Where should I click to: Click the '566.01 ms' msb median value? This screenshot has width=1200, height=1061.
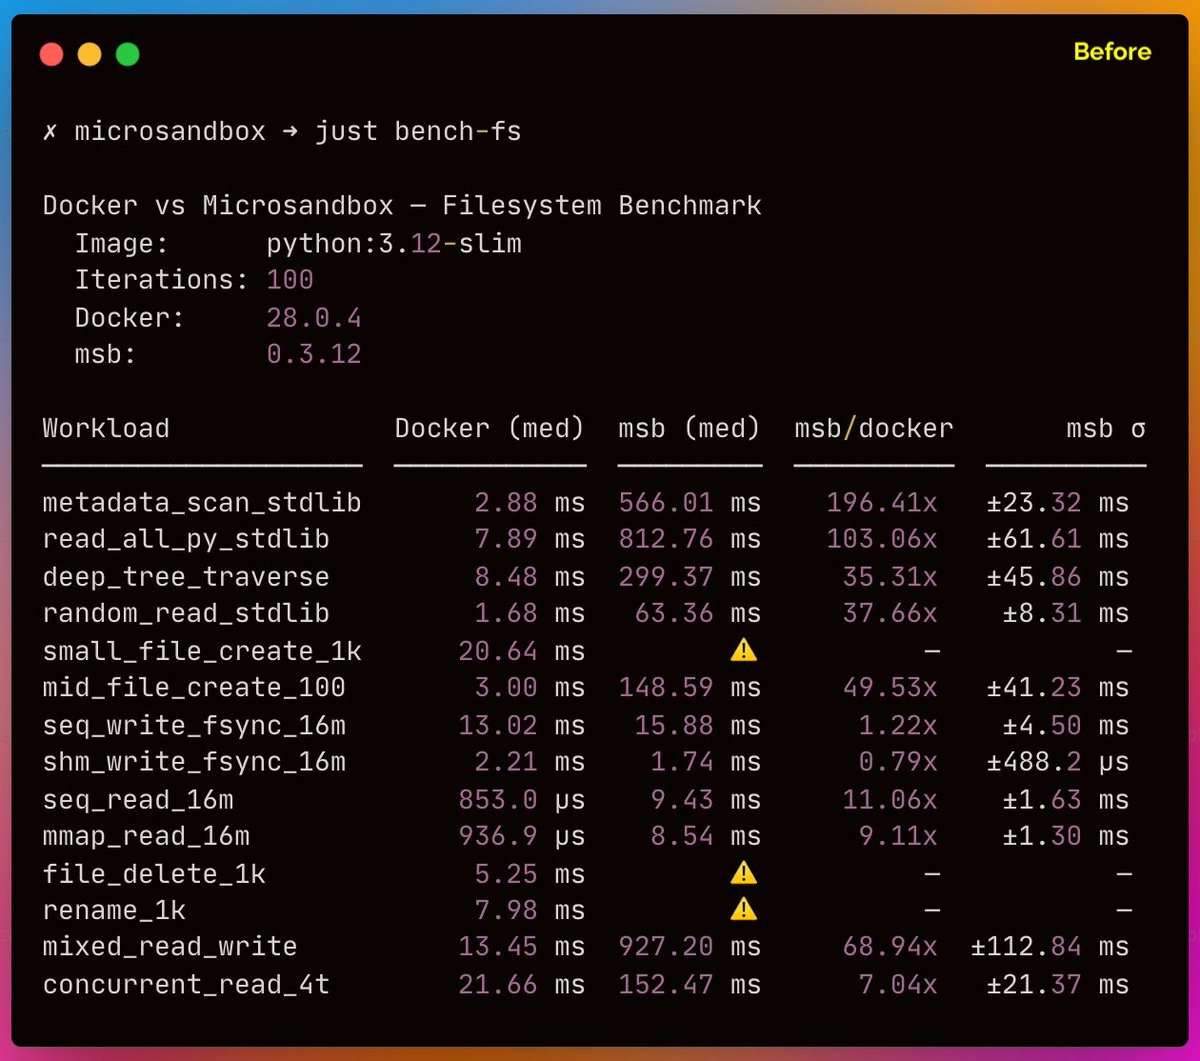[690, 502]
